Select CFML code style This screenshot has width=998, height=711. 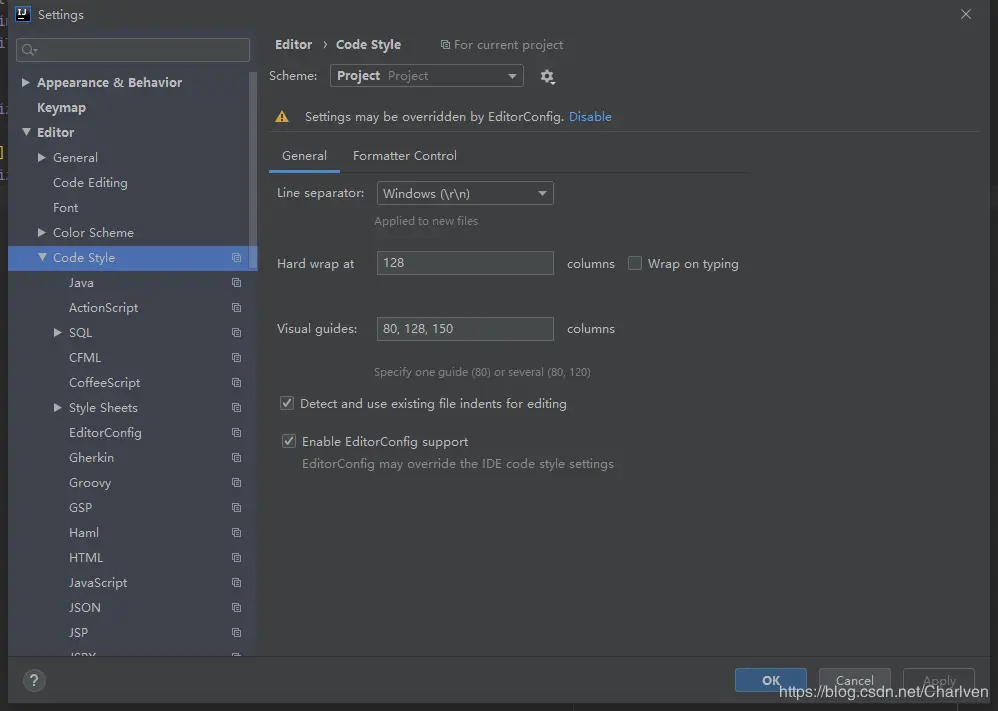pos(85,358)
